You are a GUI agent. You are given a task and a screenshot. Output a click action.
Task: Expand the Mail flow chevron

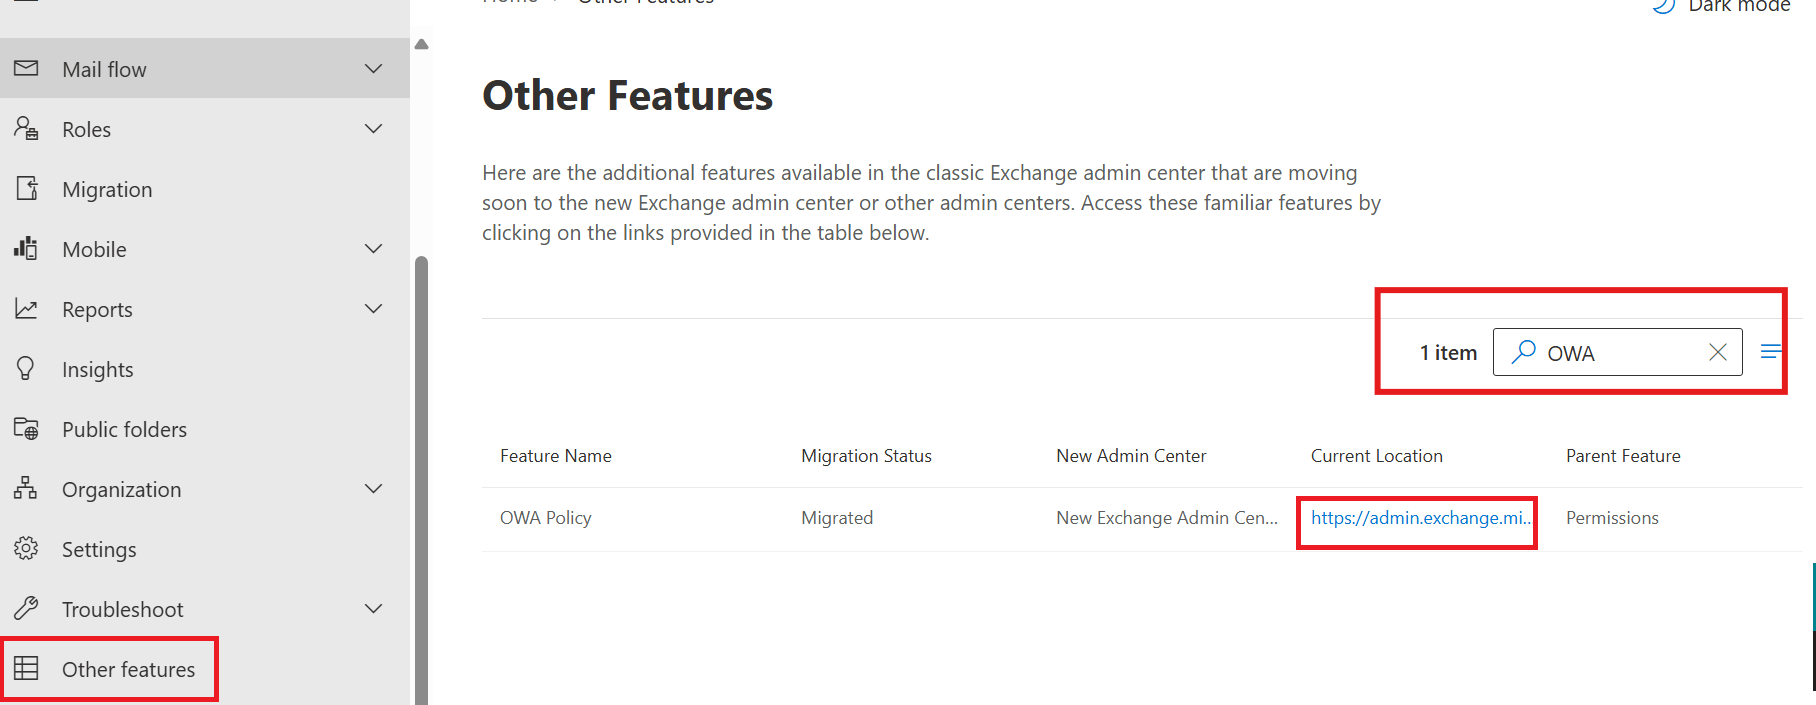(374, 69)
